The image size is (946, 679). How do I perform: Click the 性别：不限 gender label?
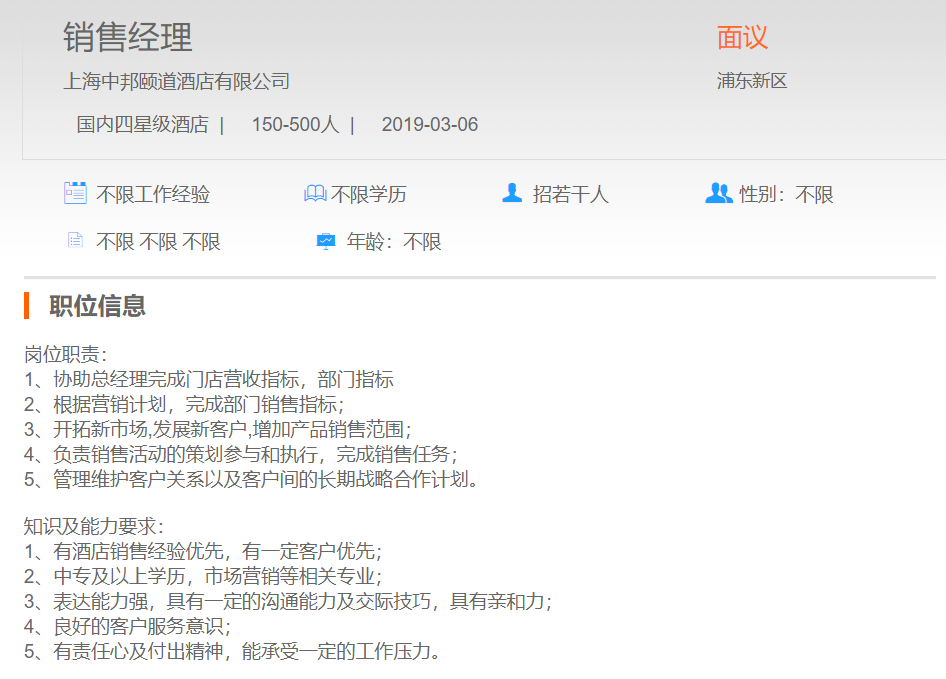pos(786,195)
